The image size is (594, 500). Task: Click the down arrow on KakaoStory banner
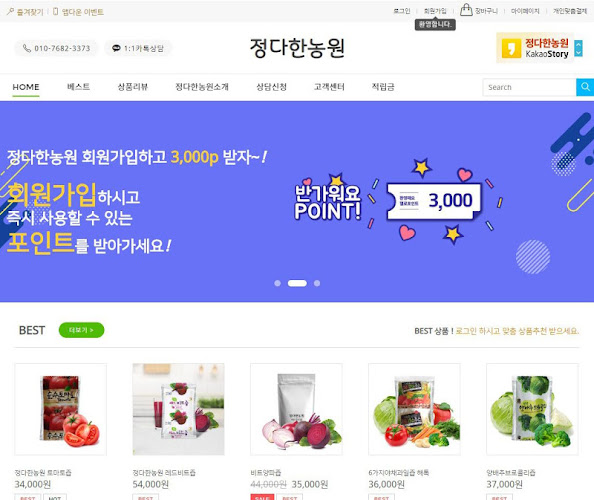point(578,53)
